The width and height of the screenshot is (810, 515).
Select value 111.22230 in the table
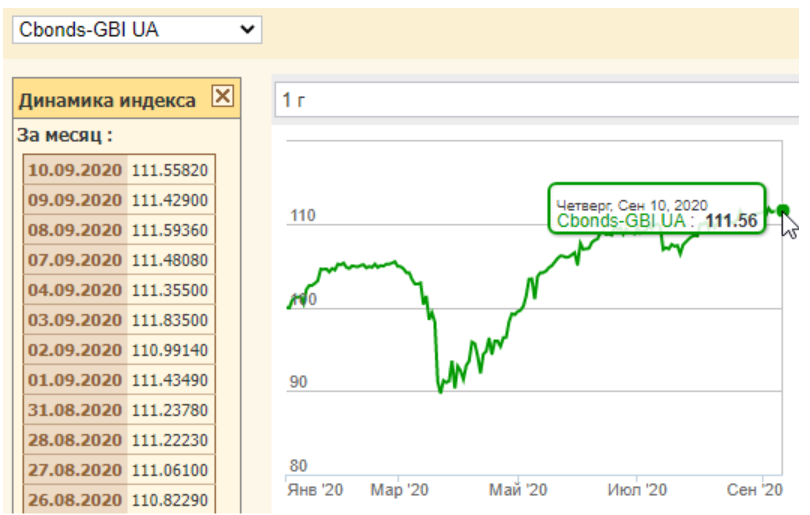coord(170,440)
